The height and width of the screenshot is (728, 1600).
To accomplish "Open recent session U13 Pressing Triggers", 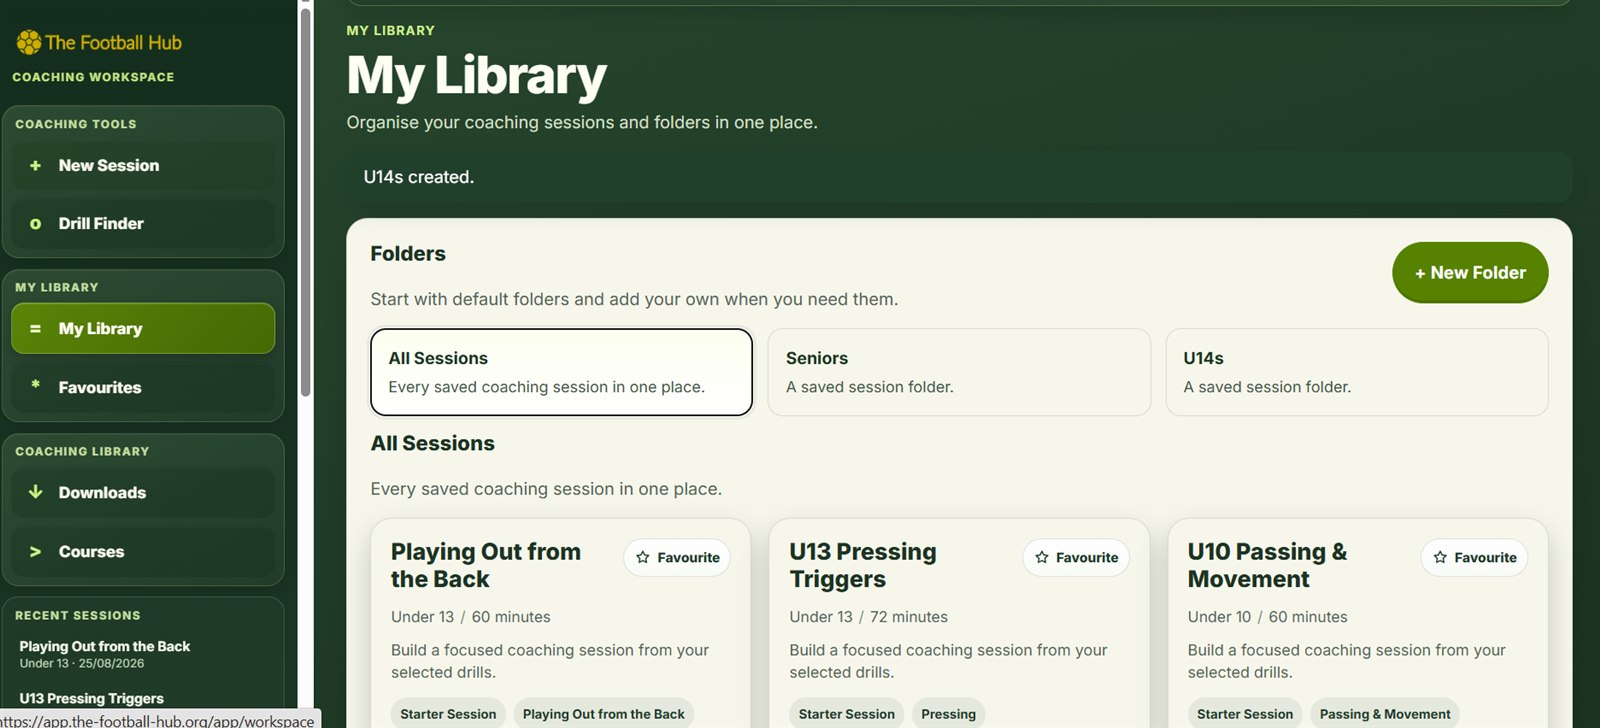I will (x=92, y=699).
